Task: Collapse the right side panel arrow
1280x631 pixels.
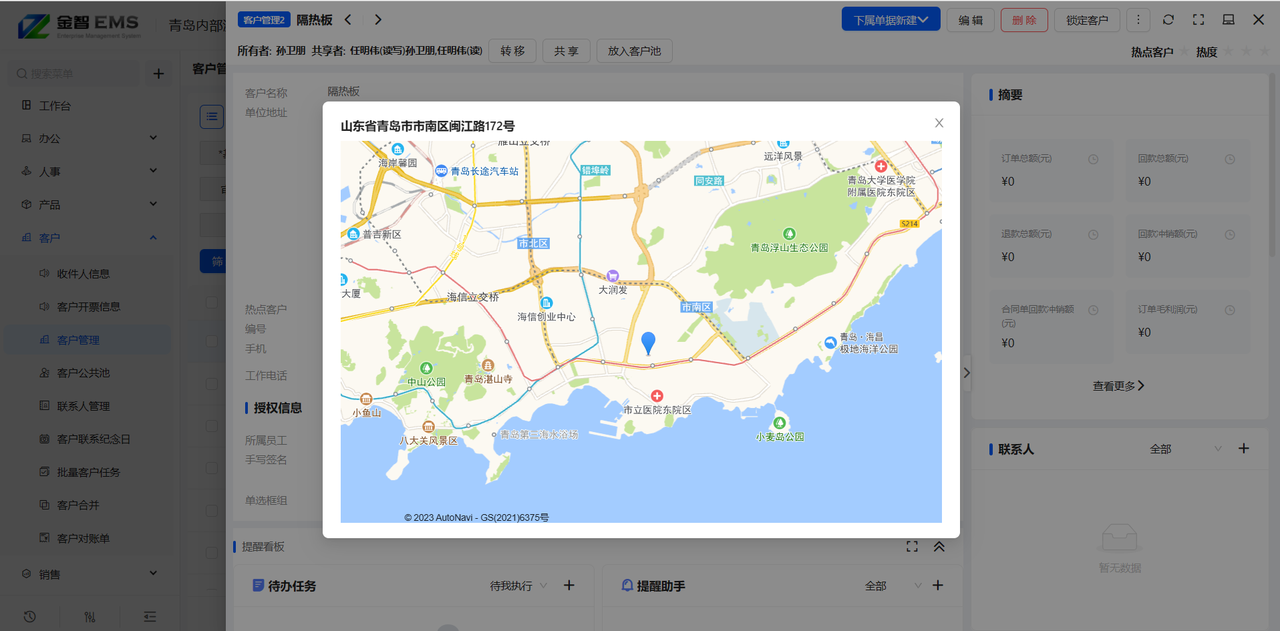Action: coord(966,373)
